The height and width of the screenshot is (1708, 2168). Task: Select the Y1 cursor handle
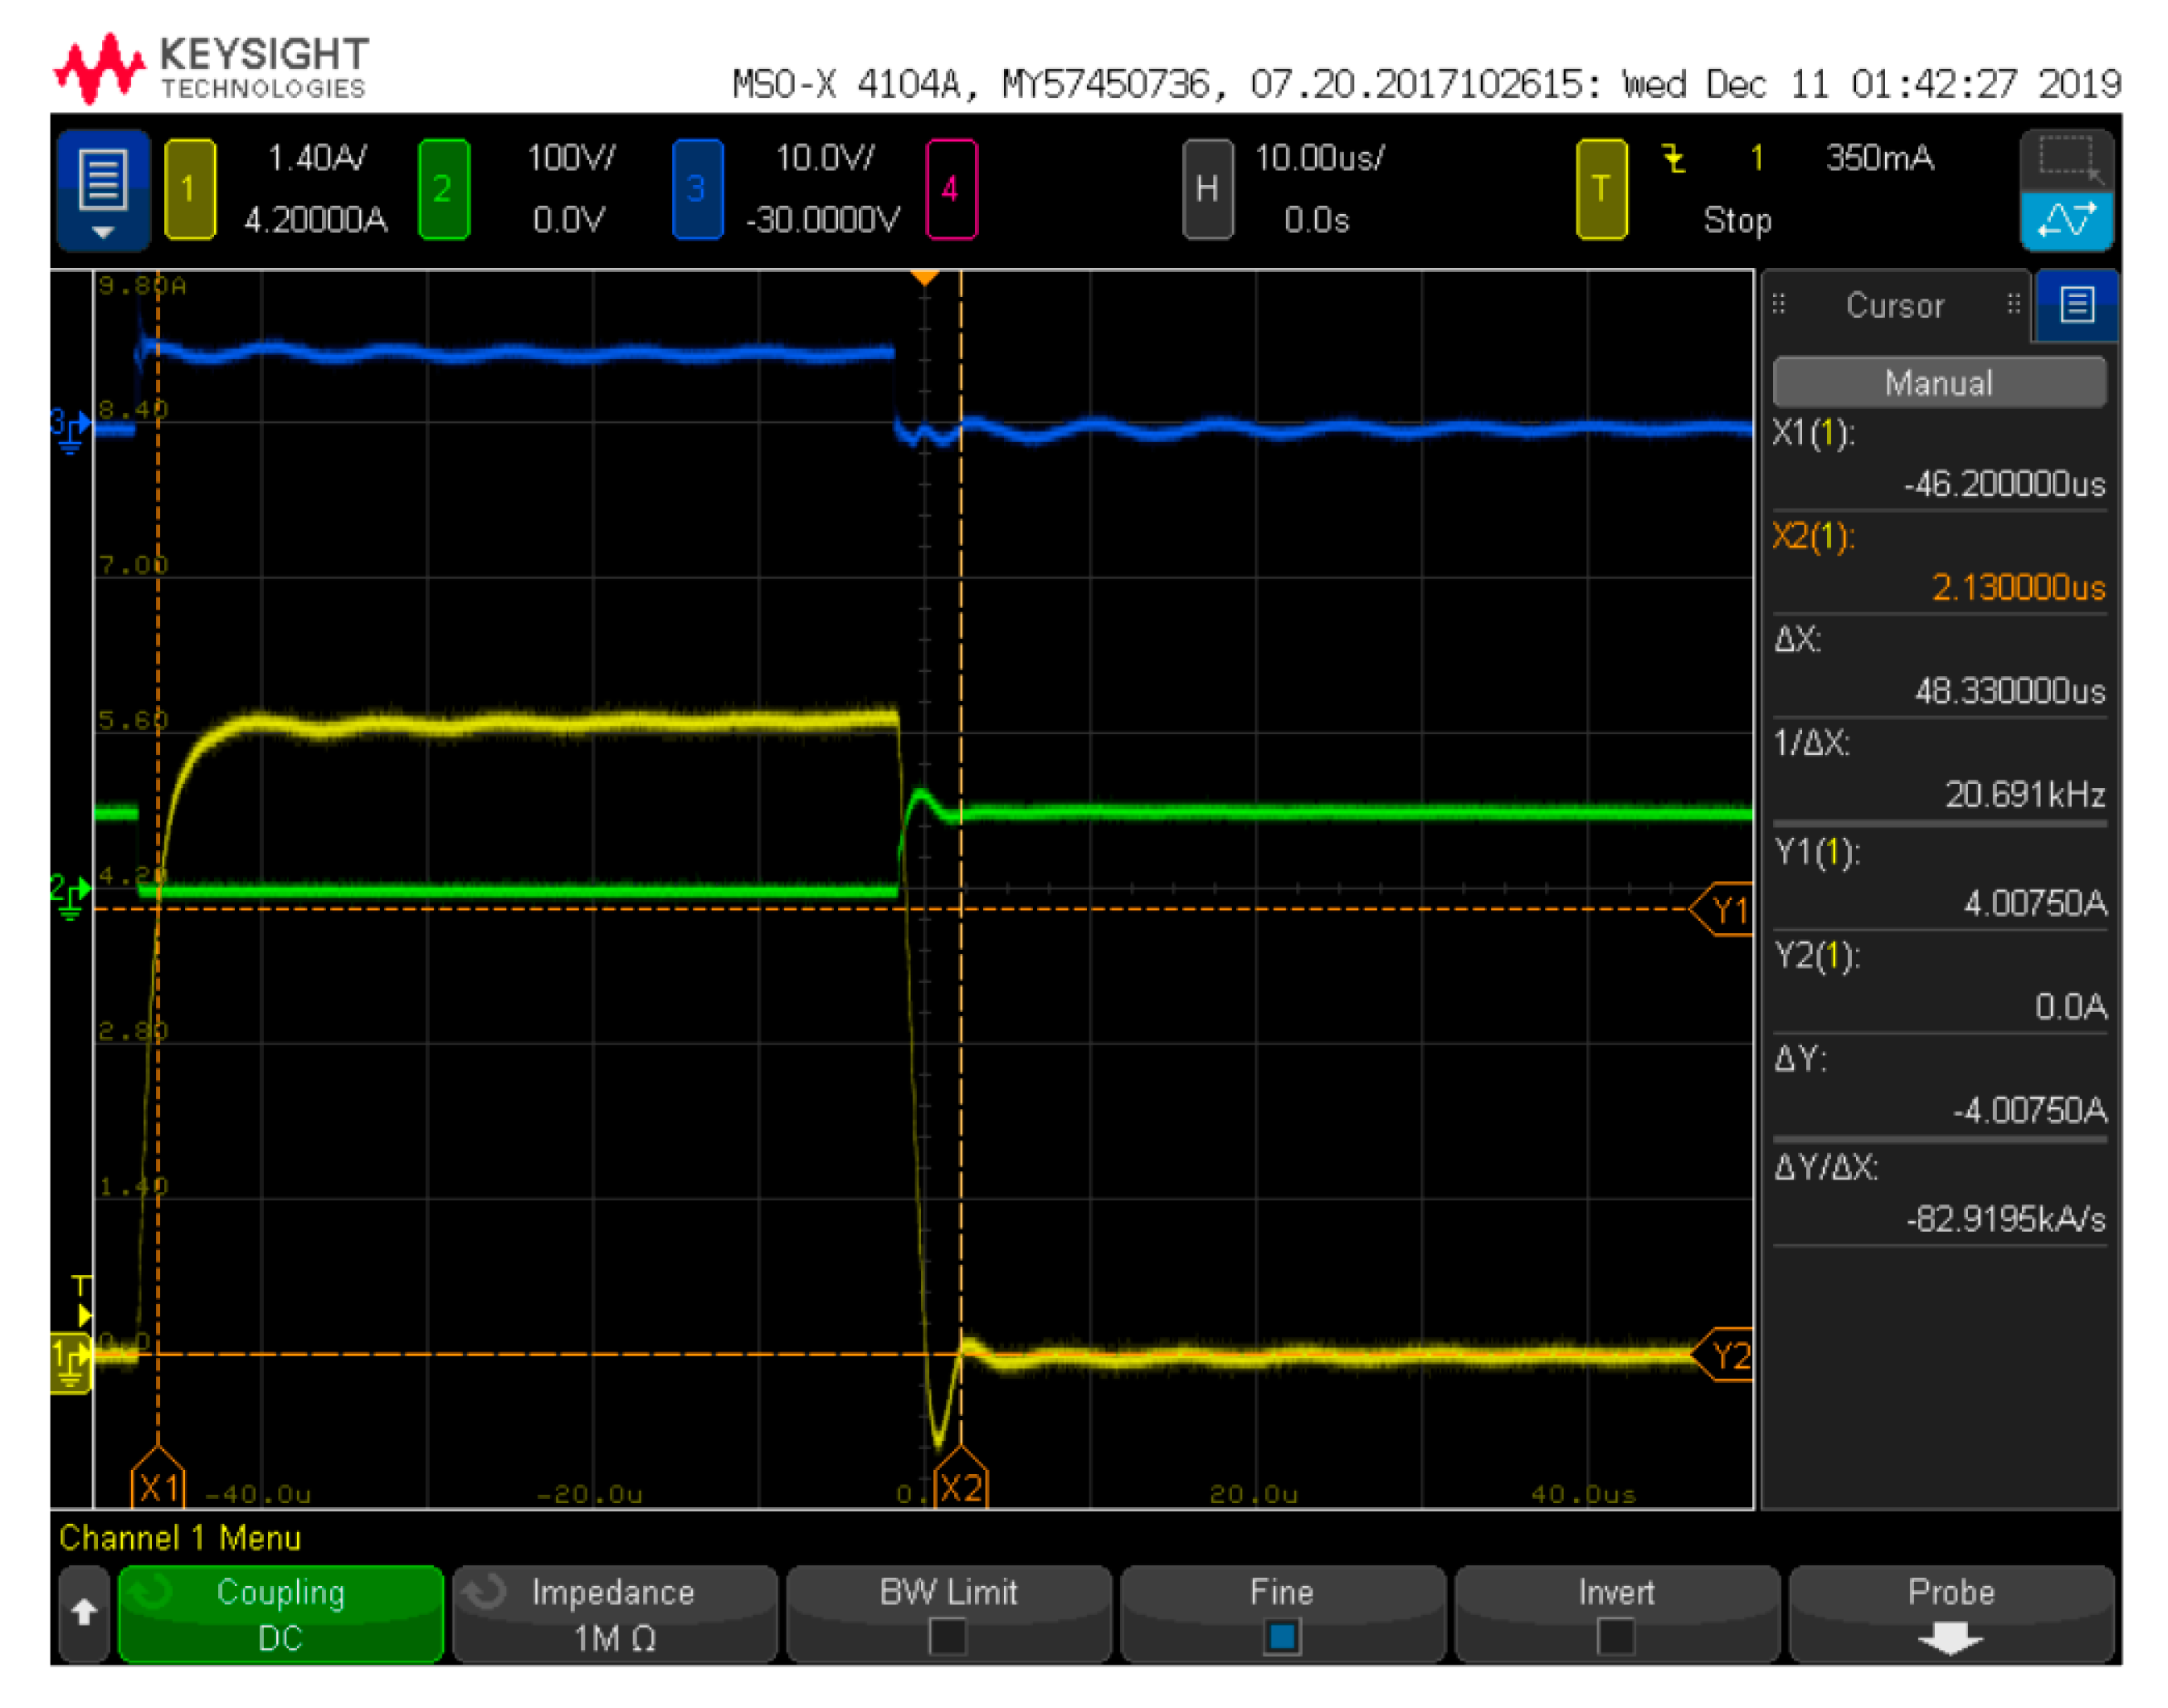point(1727,910)
